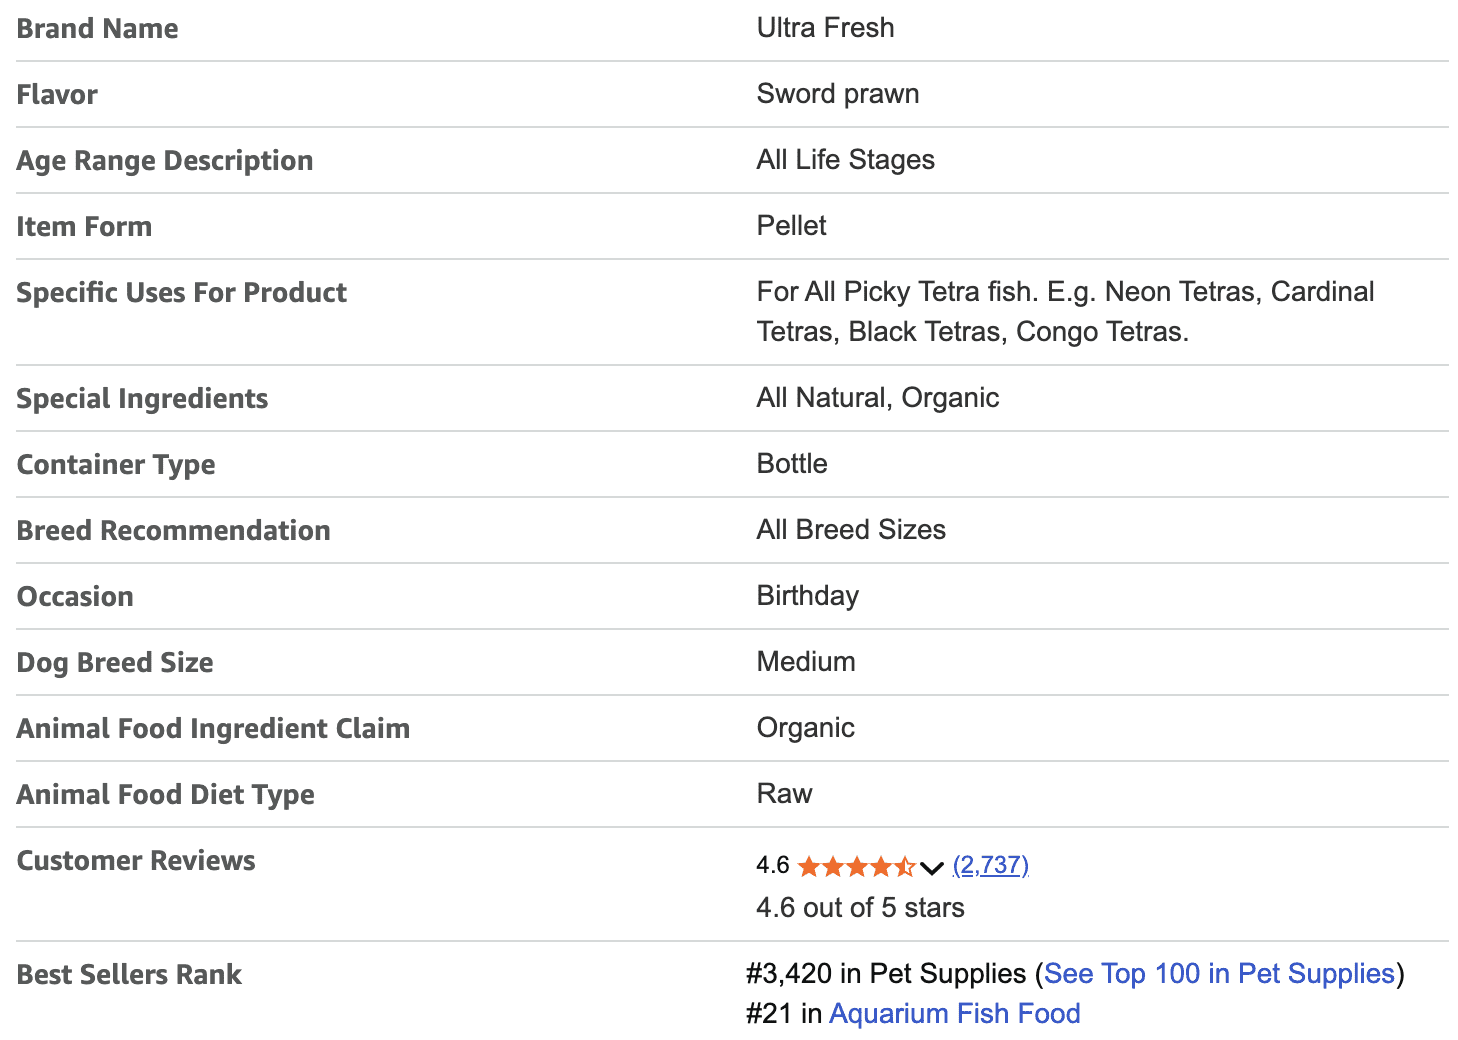Click the Specific Uses For Product label
The image size is (1458, 1040).
tap(182, 292)
